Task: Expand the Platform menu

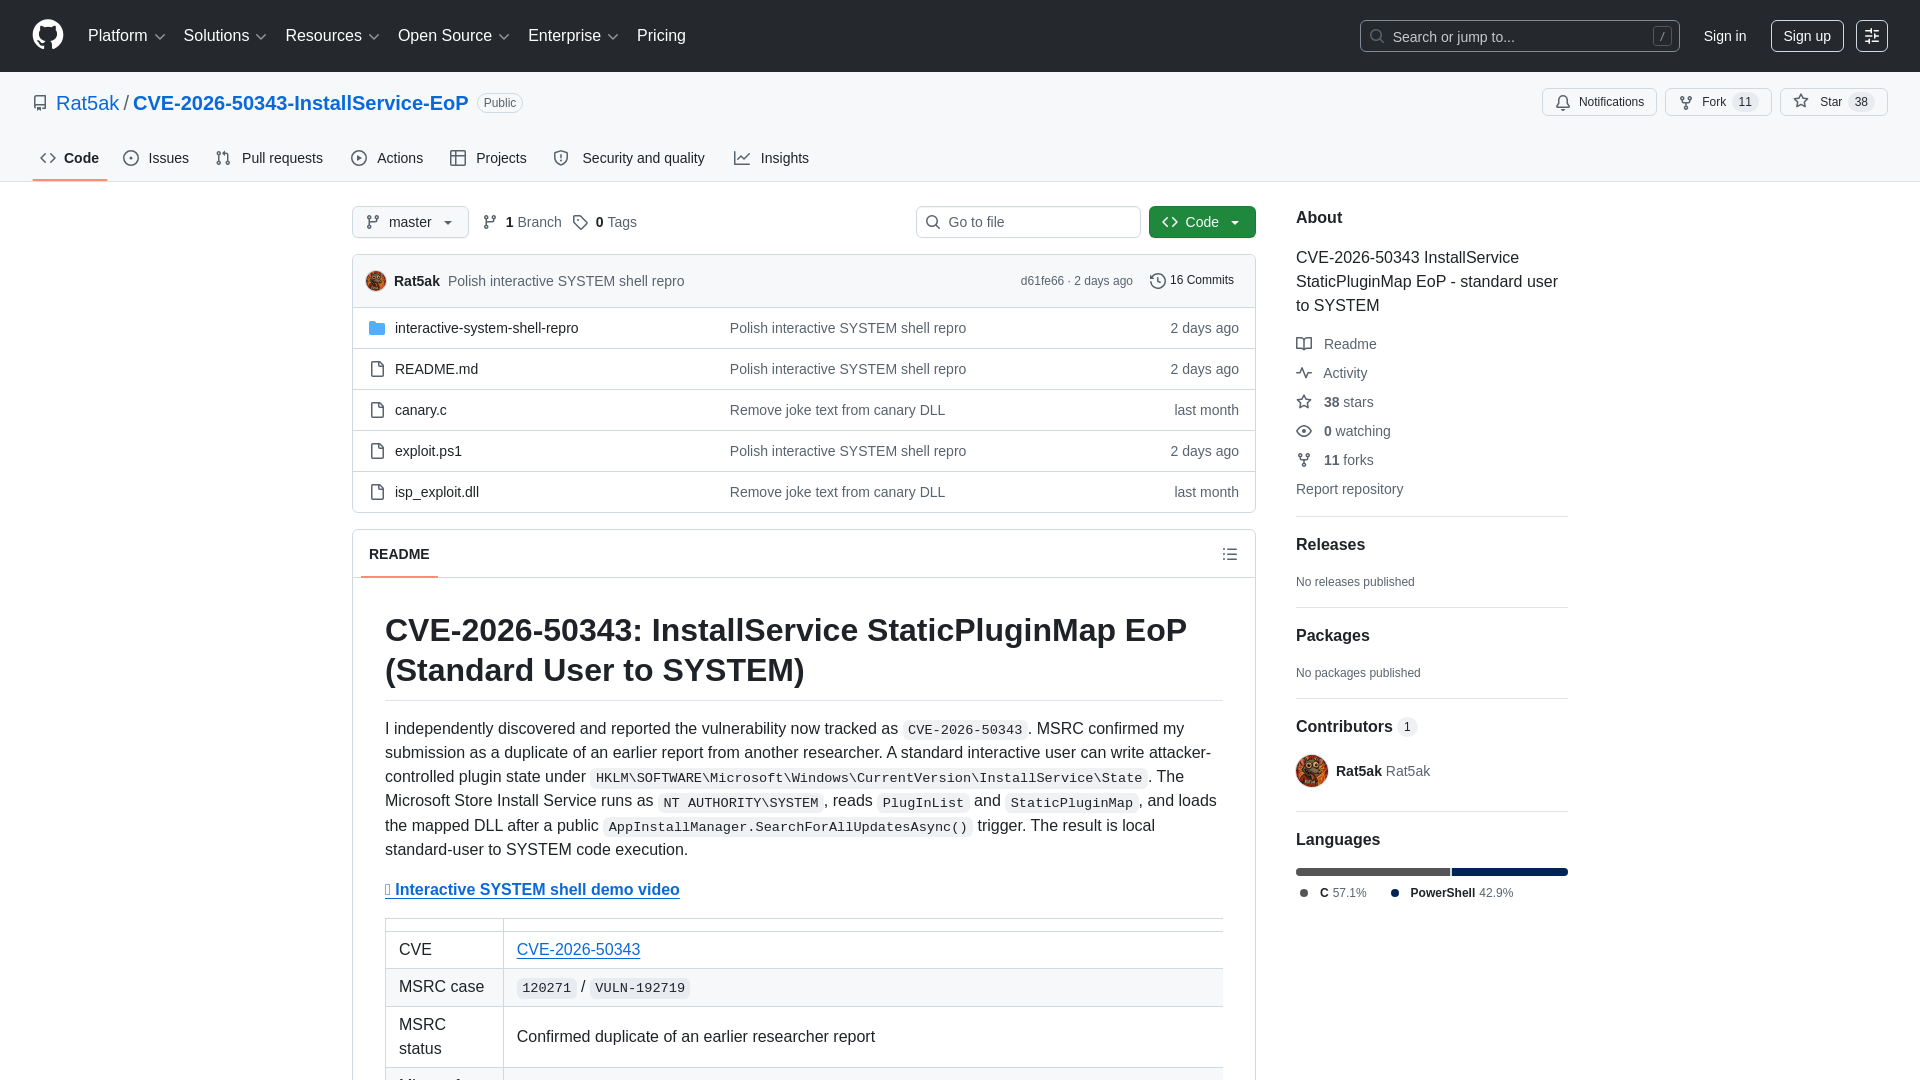Action: [x=127, y=36]
